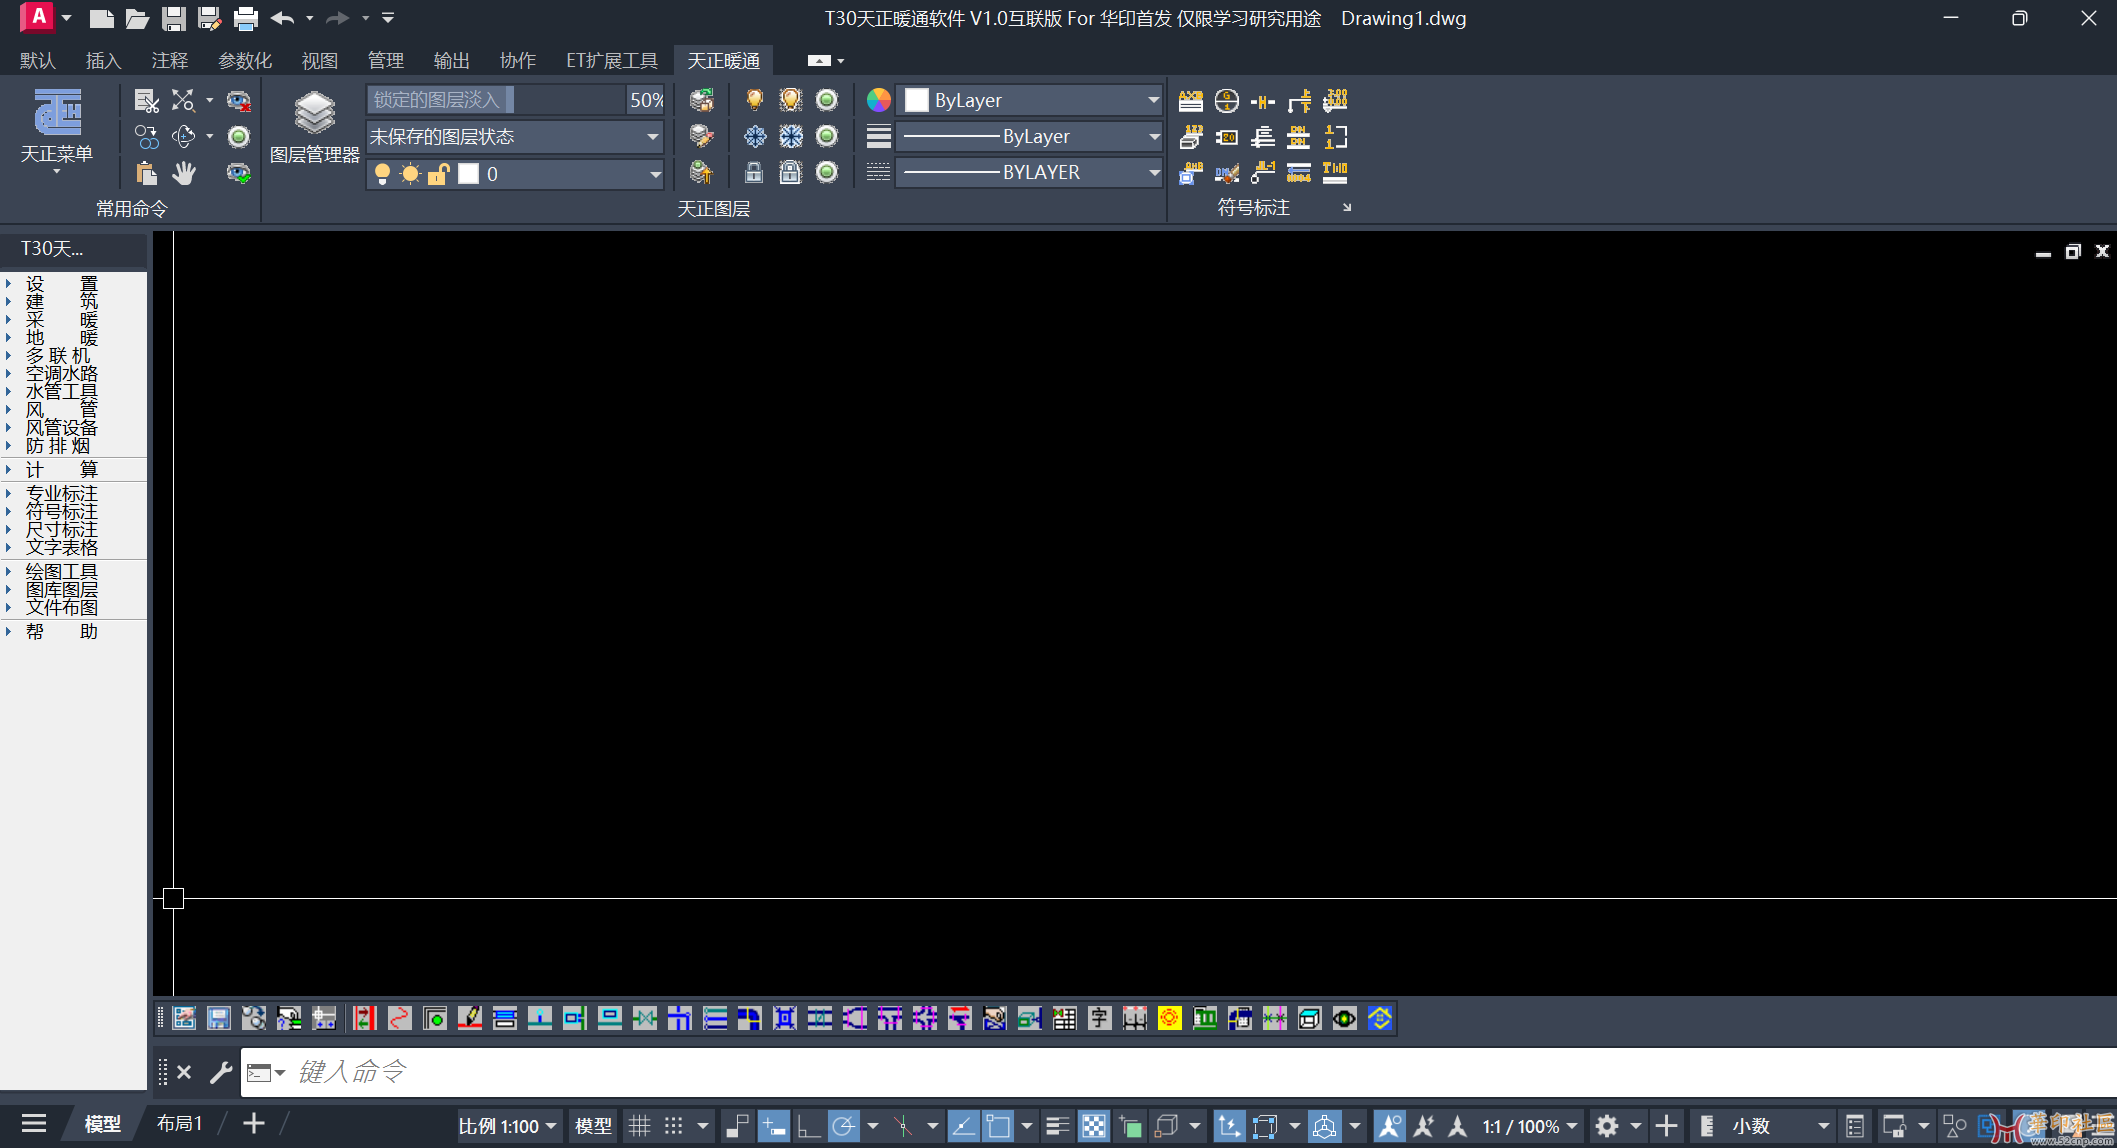This screenshot has width=2117, height=1148.
Task: Click the paste clipboard icon in 常用命令
Action: [x=147, y=173]
